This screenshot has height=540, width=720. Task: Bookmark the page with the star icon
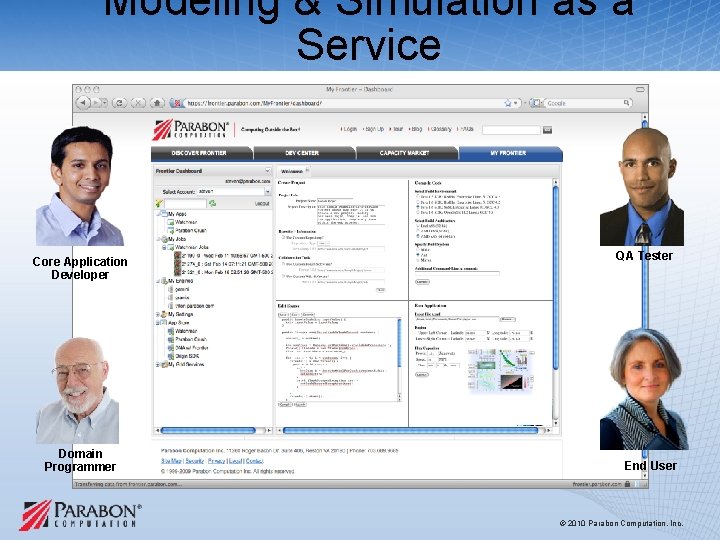pos(508,103)
